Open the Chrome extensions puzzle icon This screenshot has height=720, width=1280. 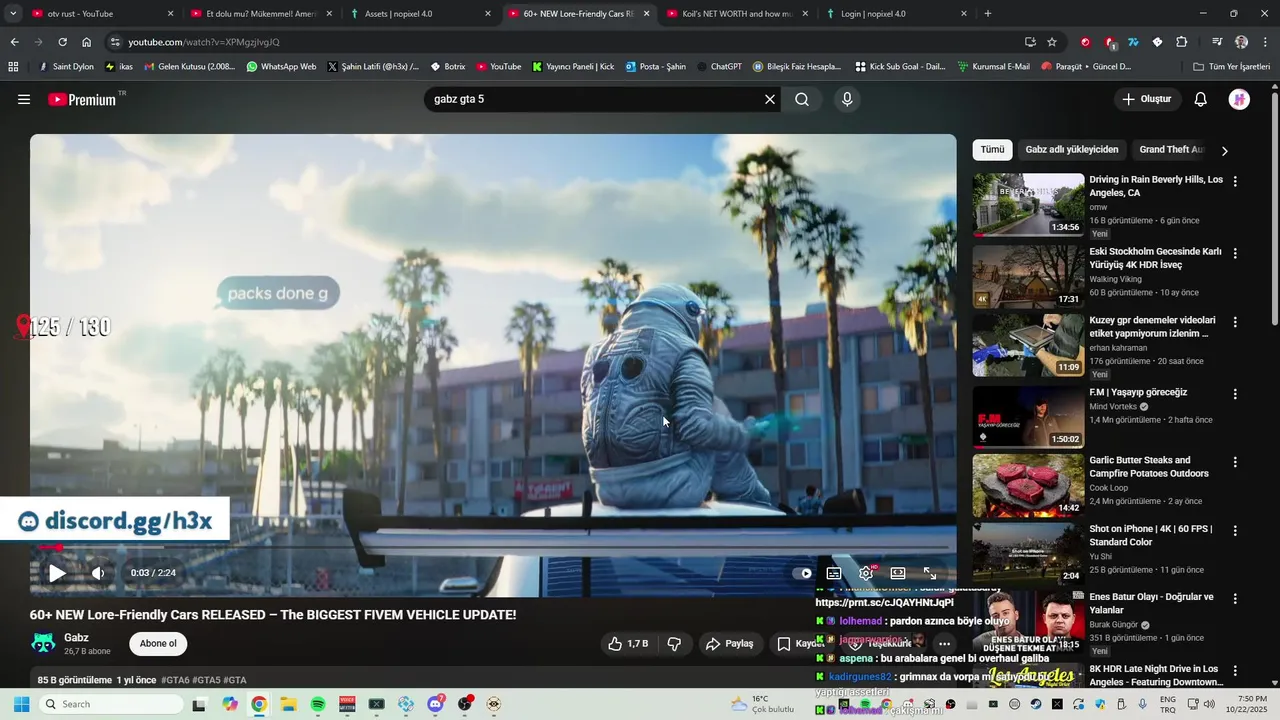click(1181, 42)
